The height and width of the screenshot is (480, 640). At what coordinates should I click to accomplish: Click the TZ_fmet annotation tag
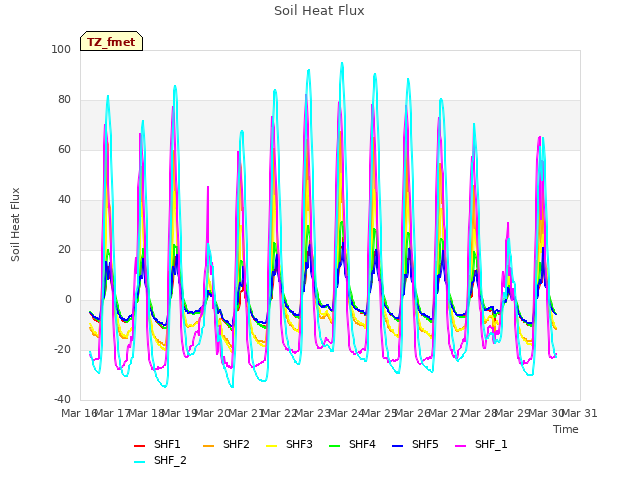click(x=111, y=41)
